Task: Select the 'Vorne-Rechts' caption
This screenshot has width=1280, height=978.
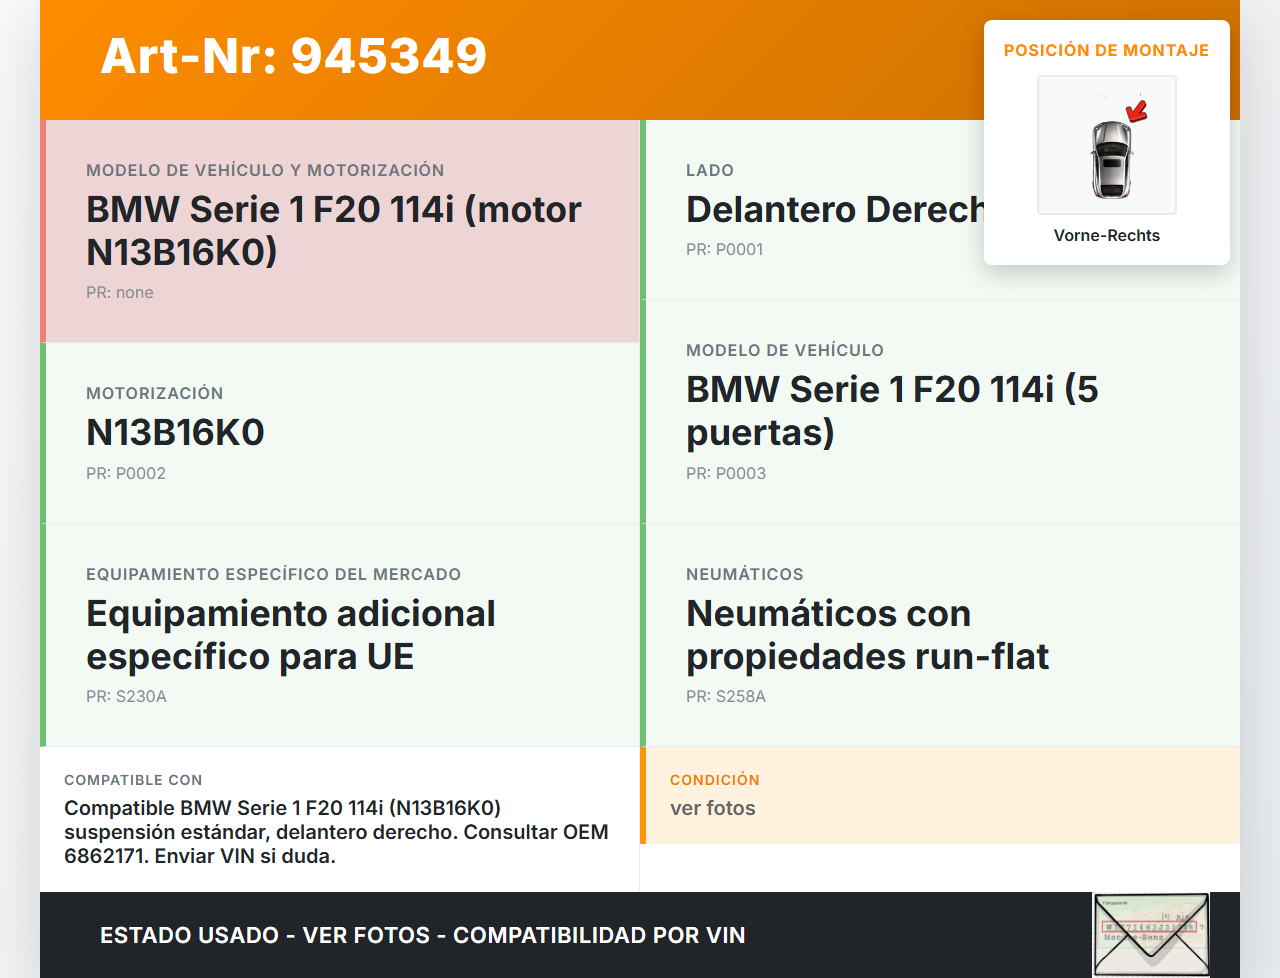Action: tap(1107, 235)
